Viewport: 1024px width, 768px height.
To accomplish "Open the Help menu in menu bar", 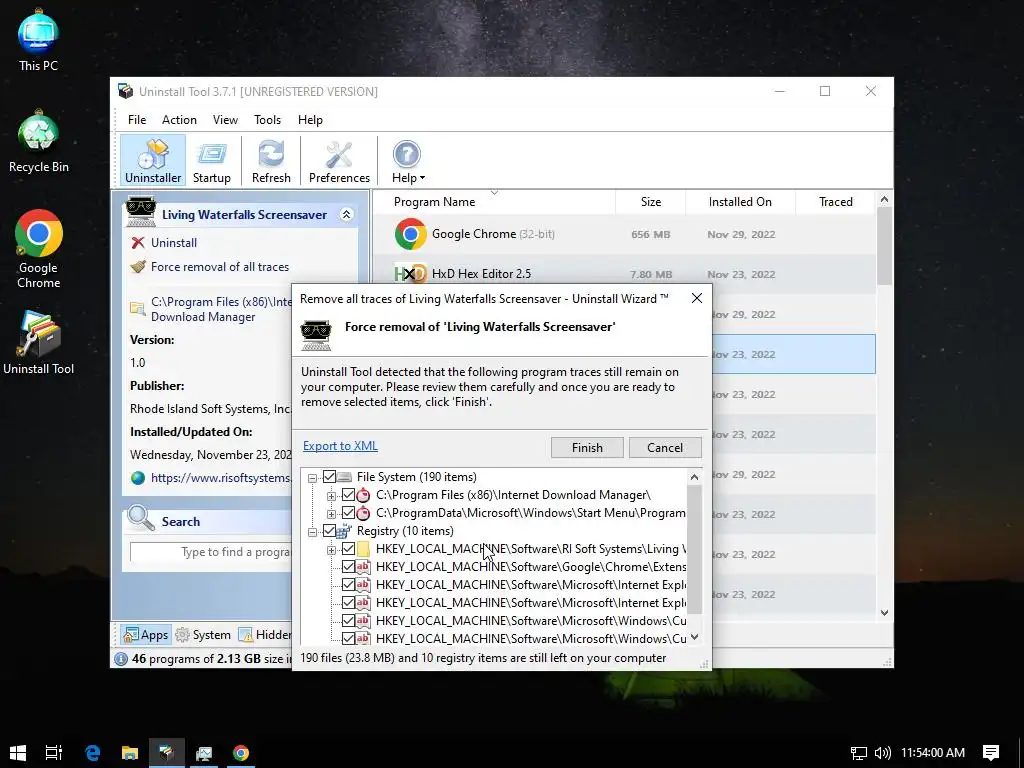I will click(x=310, y=120).
